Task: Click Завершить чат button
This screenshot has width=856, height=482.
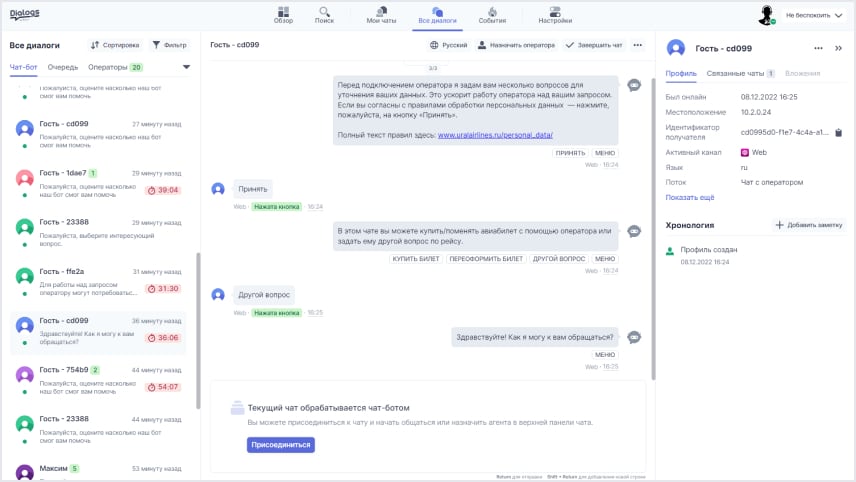Action: (x=593, y=45)
